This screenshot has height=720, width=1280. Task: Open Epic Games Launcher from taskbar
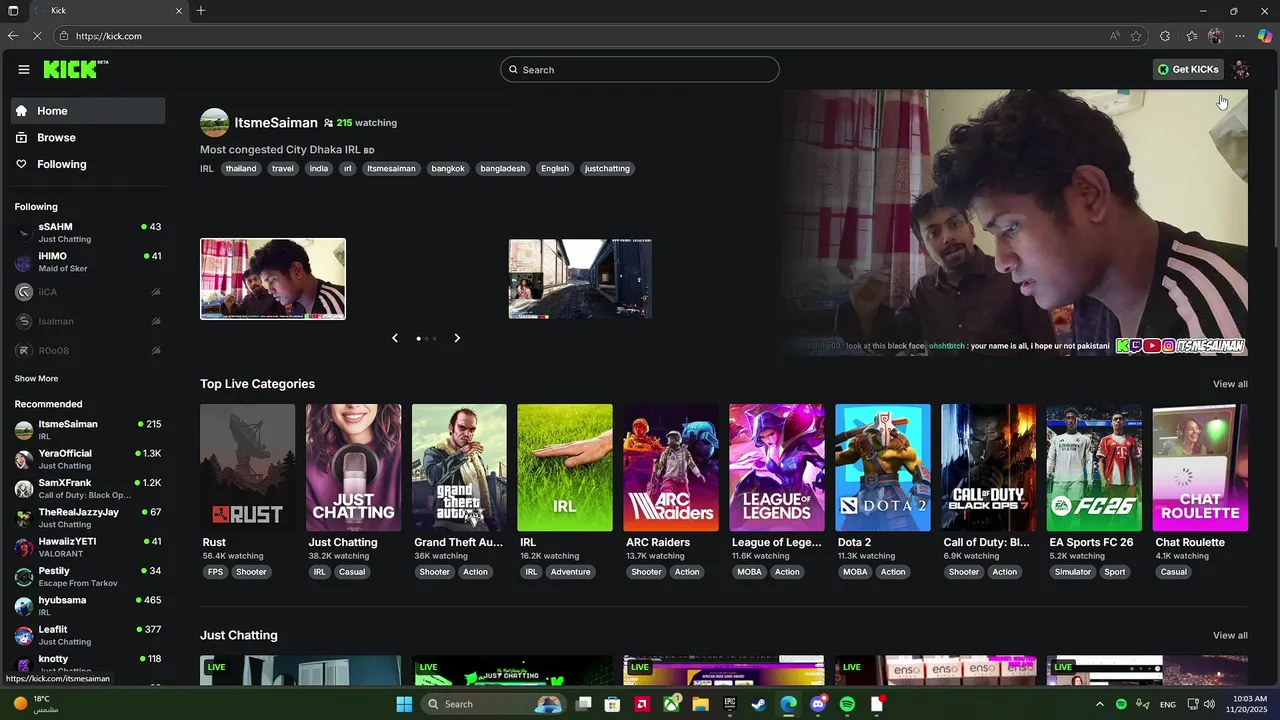click(730, 704)
